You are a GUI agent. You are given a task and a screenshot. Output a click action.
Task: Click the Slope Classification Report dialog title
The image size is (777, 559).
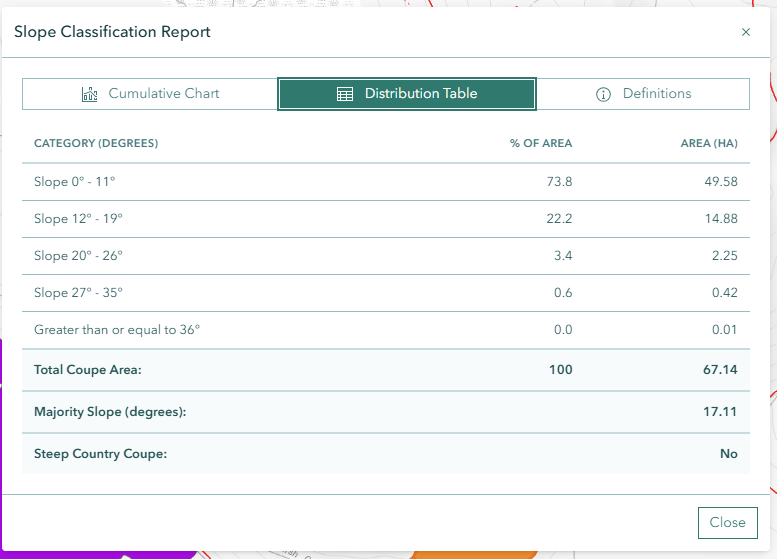click(x=112, y=32)
